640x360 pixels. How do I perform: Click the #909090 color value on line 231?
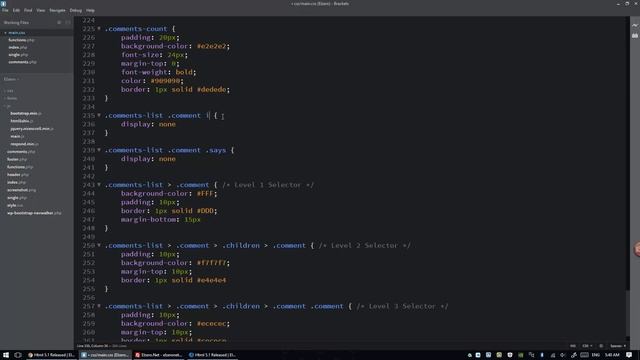[x=165, y=81]
